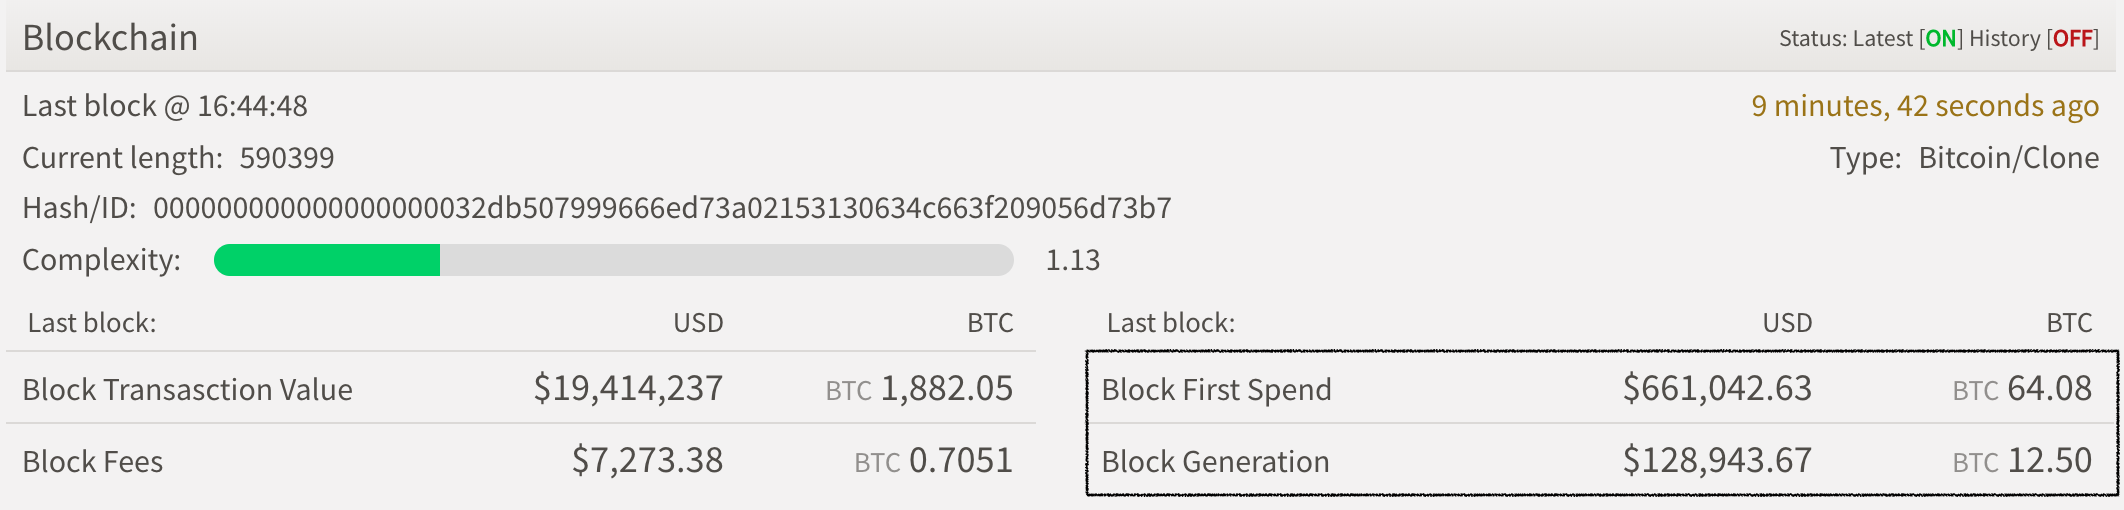Click the green Complexity progress bar
2124x510 pixels.
coord(327,260)
